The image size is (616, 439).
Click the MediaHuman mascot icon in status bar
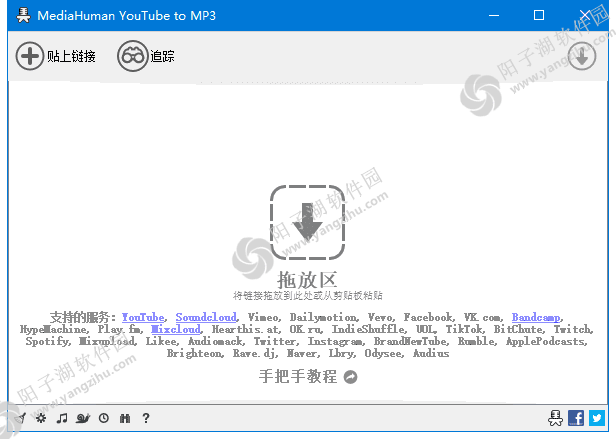coord(555,418)
